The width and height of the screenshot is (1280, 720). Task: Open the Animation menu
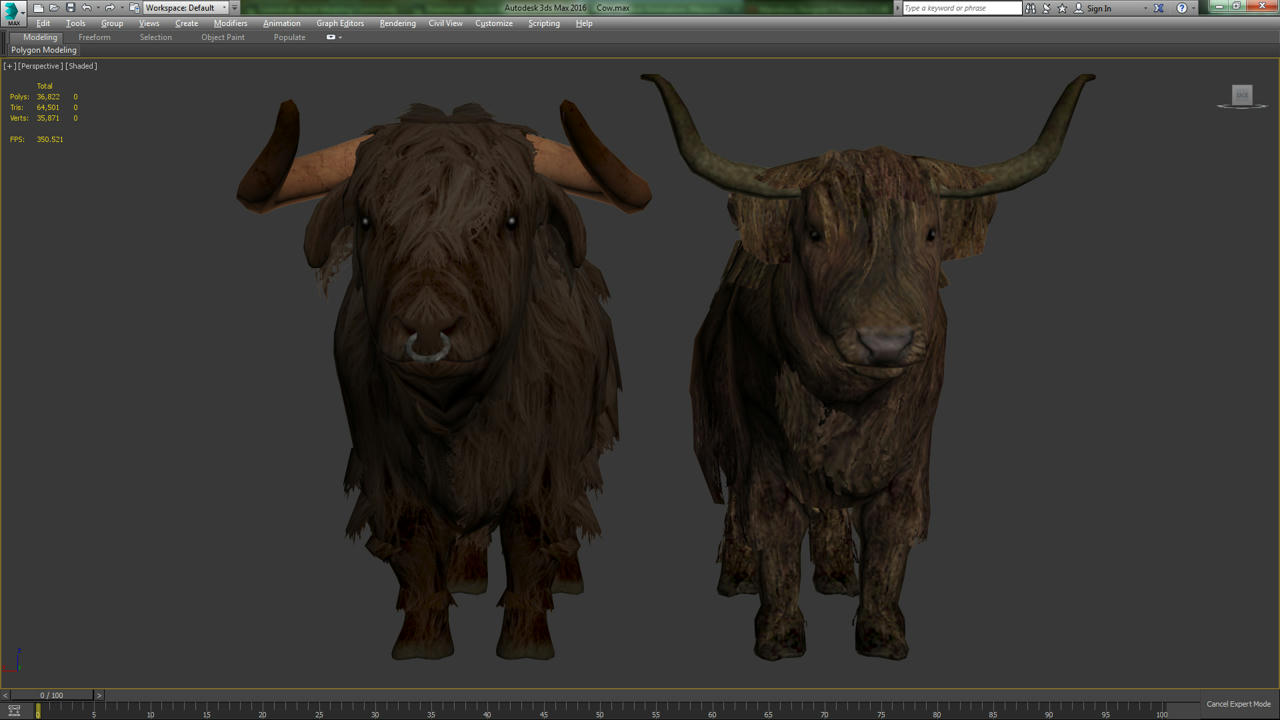click(x=282, y=23)
